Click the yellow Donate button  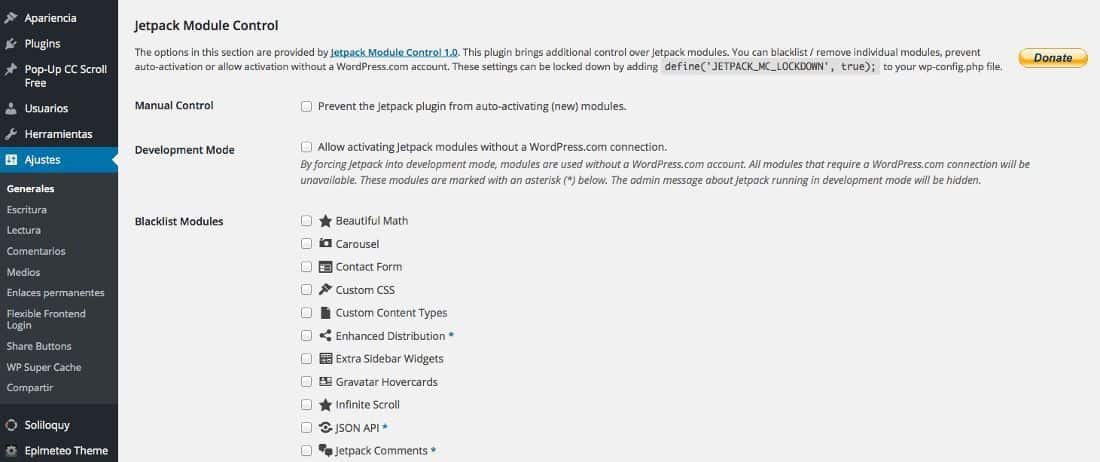coord(1052,58)
